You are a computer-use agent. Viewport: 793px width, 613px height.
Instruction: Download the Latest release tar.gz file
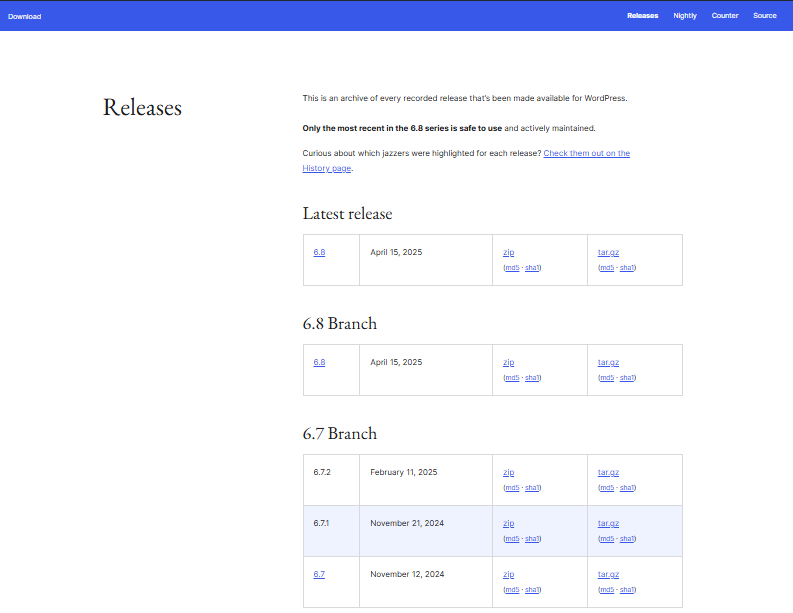pyautogui.click(x=608, y=252)
